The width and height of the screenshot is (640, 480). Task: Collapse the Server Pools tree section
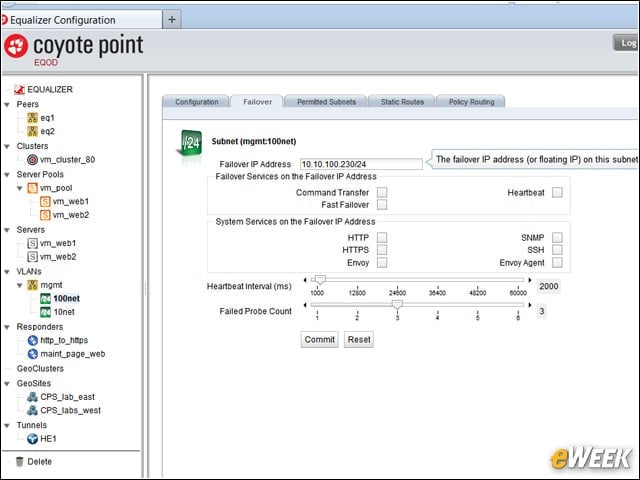[7, 175]
